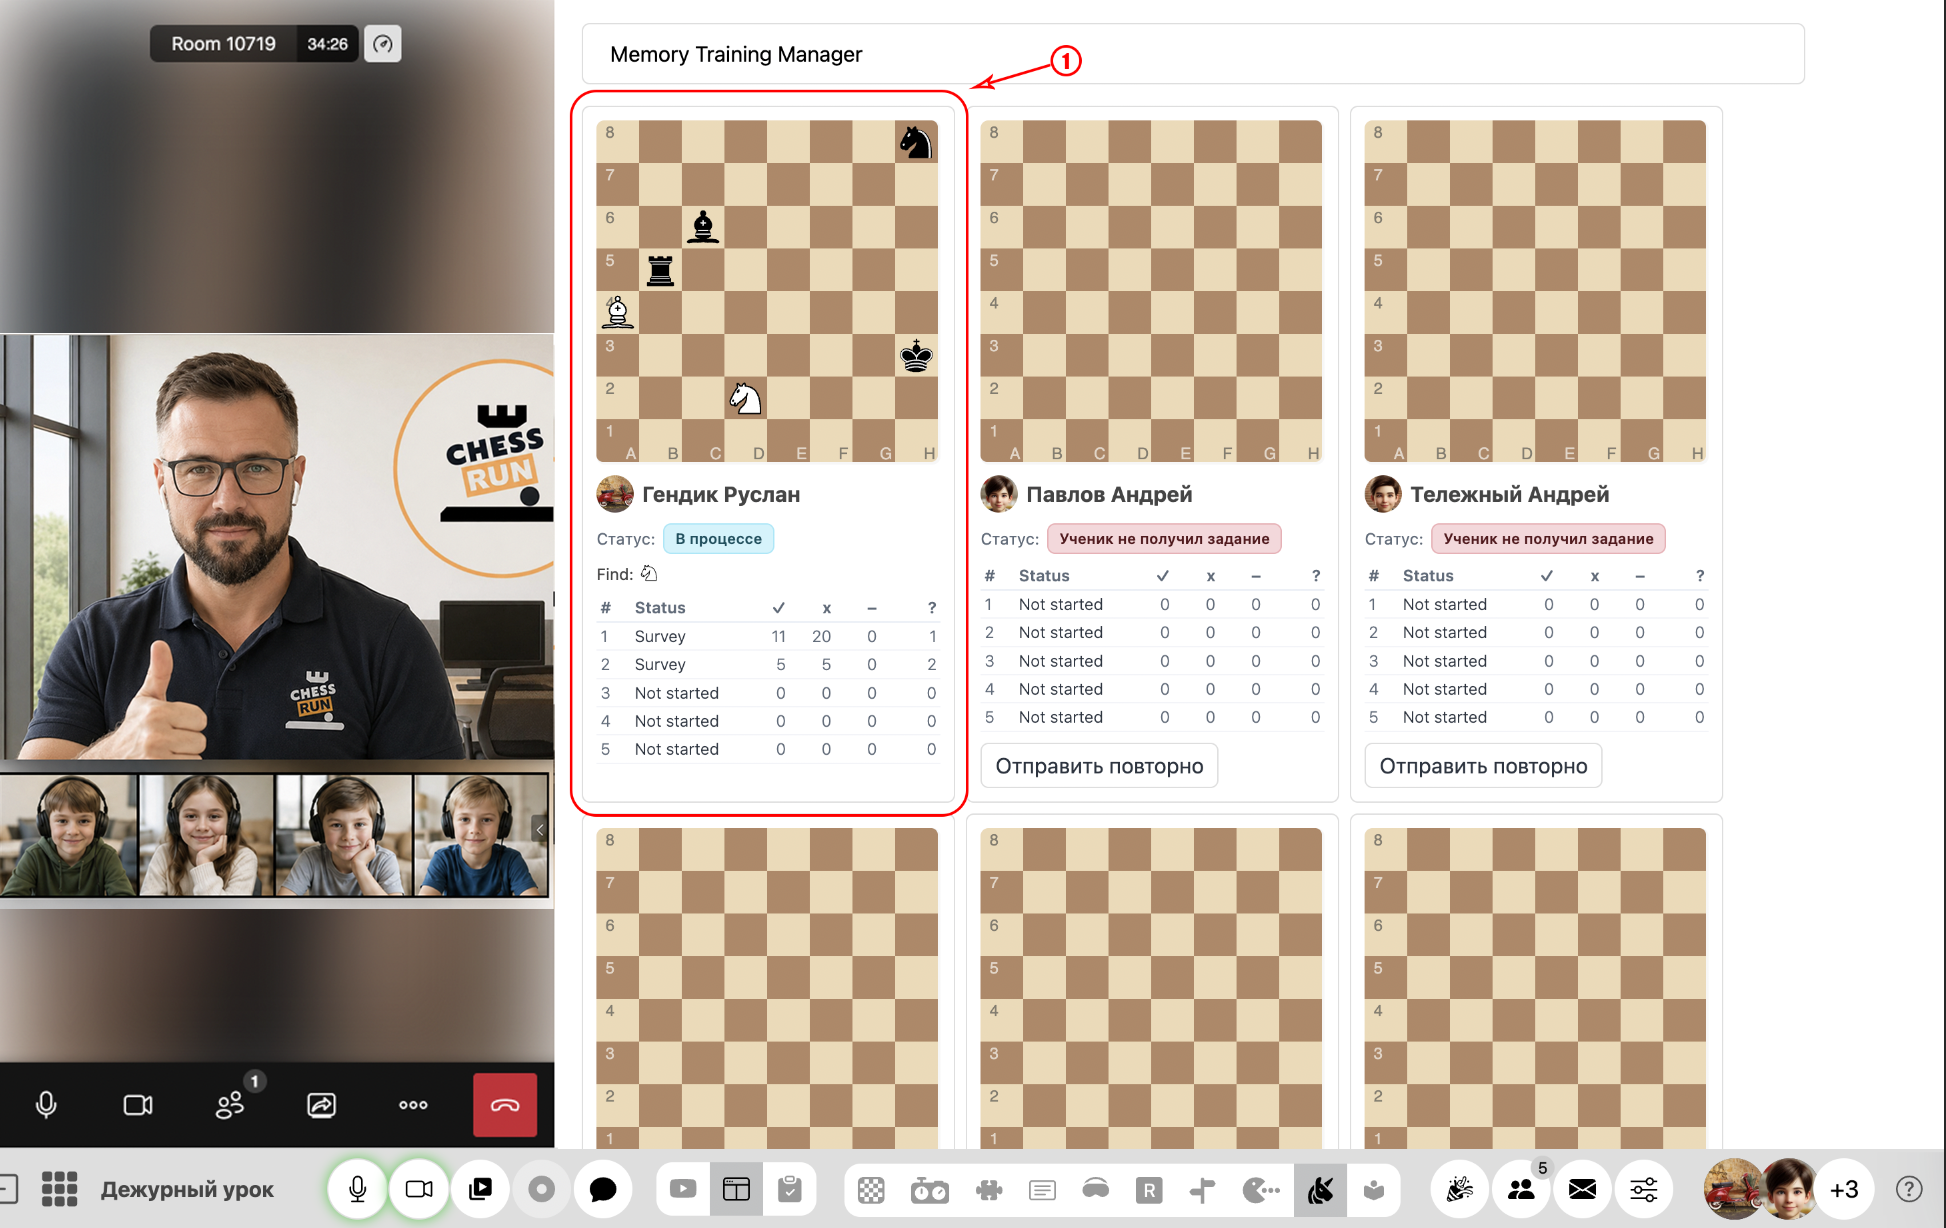
Task: Resend task to Павлов Андрей
Action: pos(1099,766)
